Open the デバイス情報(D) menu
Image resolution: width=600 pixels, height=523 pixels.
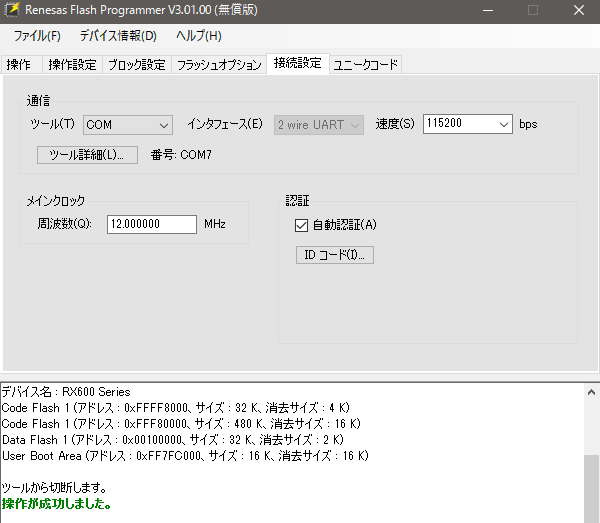pyautogui.click(x=118, y=36)
